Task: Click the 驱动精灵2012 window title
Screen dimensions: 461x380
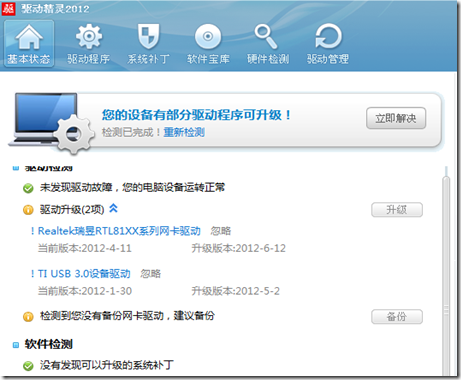Action: point(55,8)
